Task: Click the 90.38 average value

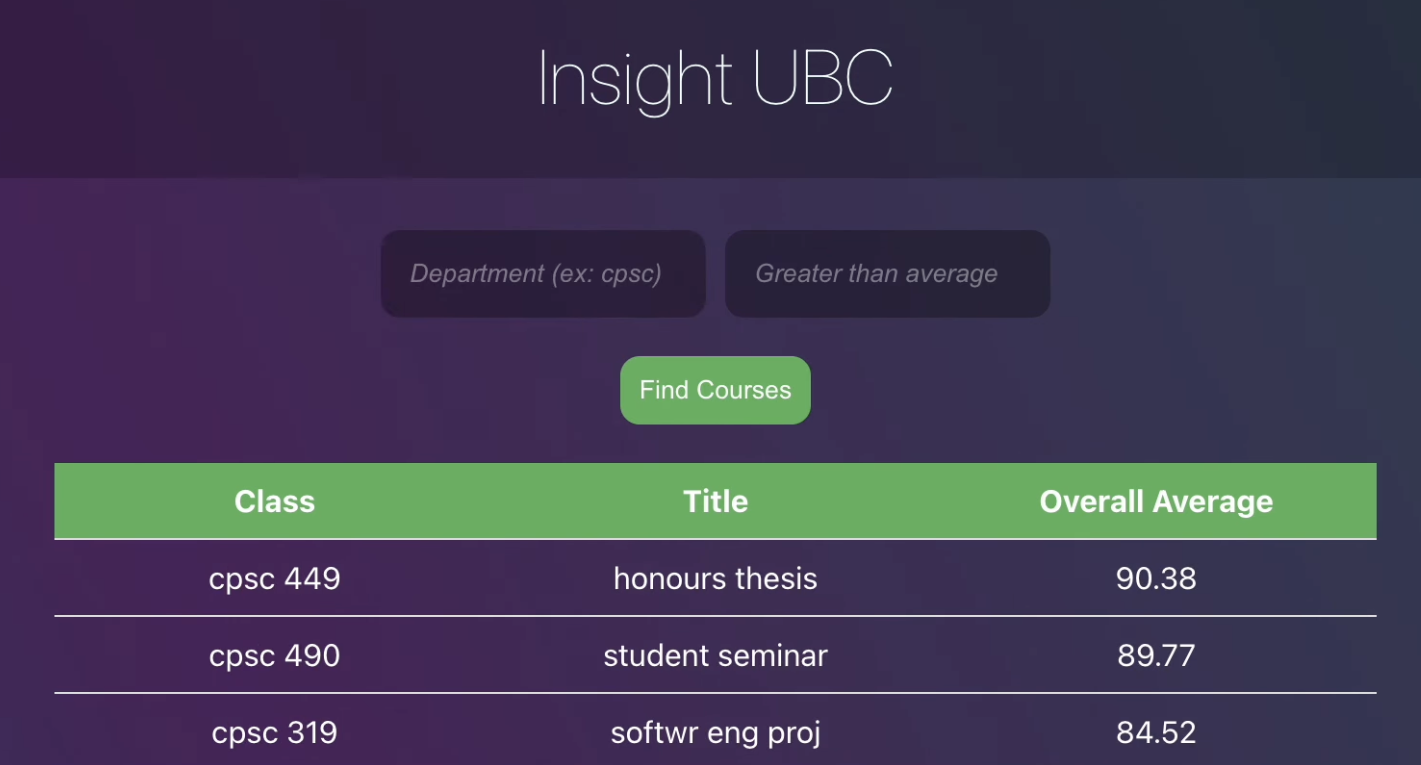Action: point(1156,578)
